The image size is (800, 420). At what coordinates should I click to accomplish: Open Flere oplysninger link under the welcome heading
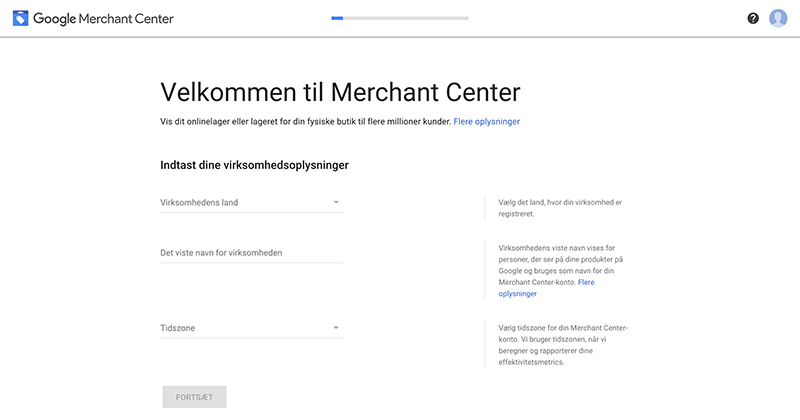(487, 121)
